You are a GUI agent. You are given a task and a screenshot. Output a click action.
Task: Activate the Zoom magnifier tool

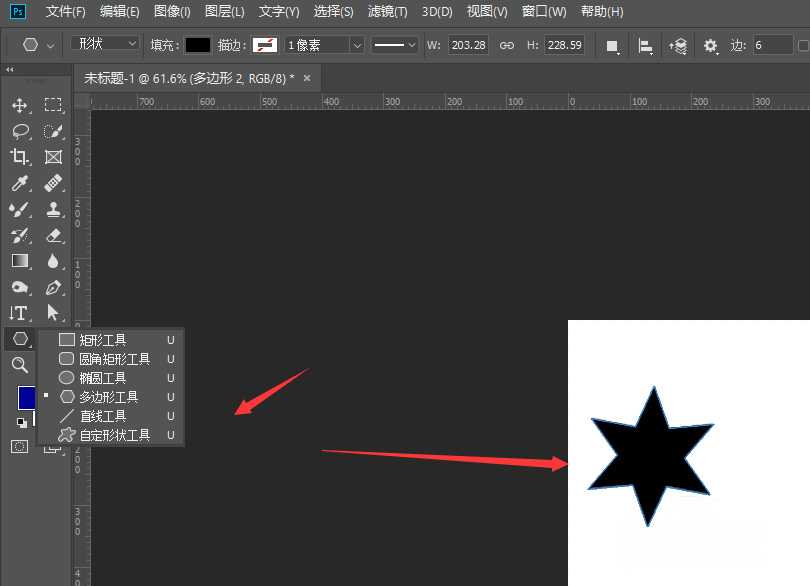(19, 365)
